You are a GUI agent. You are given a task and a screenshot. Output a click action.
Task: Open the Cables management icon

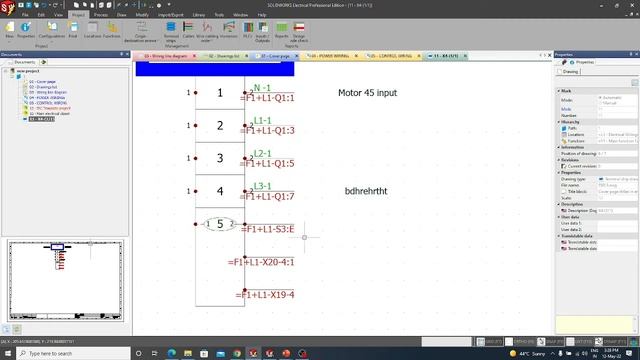click(x=188, y=30)
